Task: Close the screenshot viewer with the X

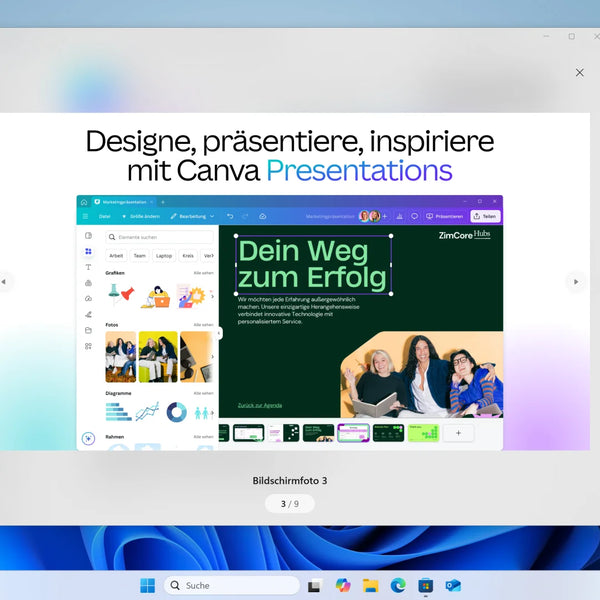Action: [579, 73]
